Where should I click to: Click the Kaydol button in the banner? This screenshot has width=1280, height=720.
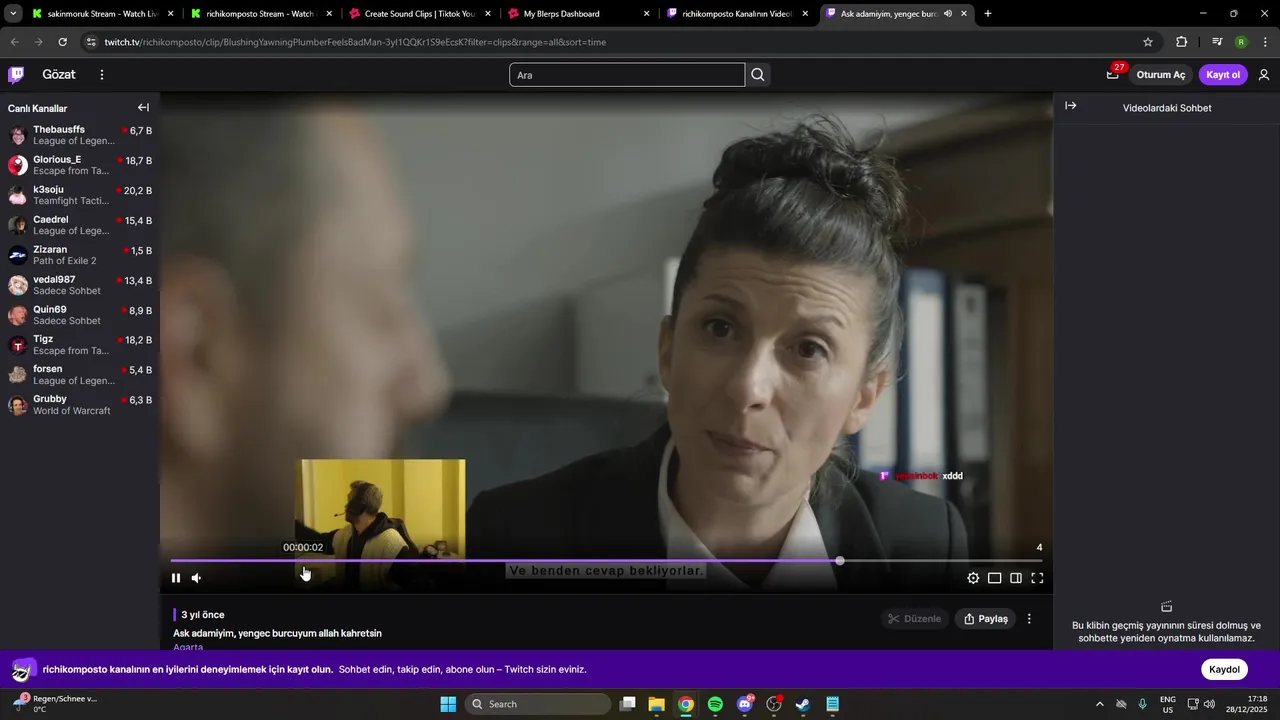(1224, 669)
